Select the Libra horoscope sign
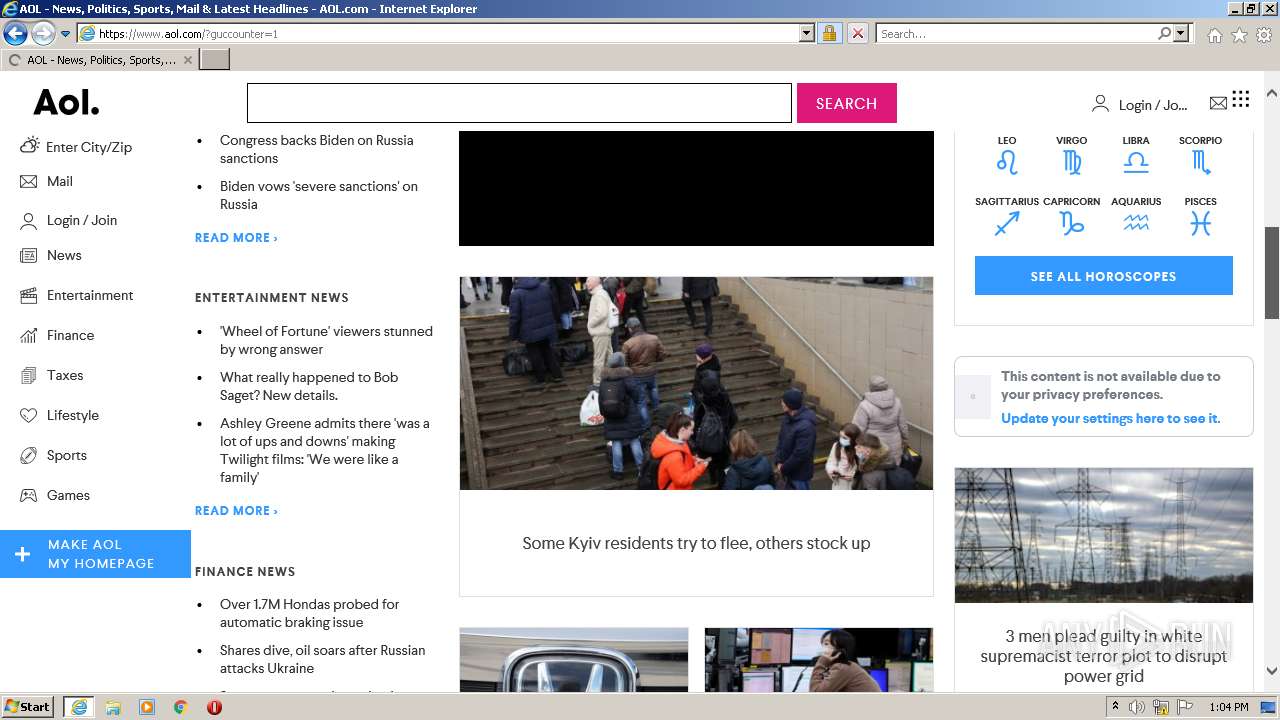The height and width of the screenshot is (720, 1280). 1136,155
